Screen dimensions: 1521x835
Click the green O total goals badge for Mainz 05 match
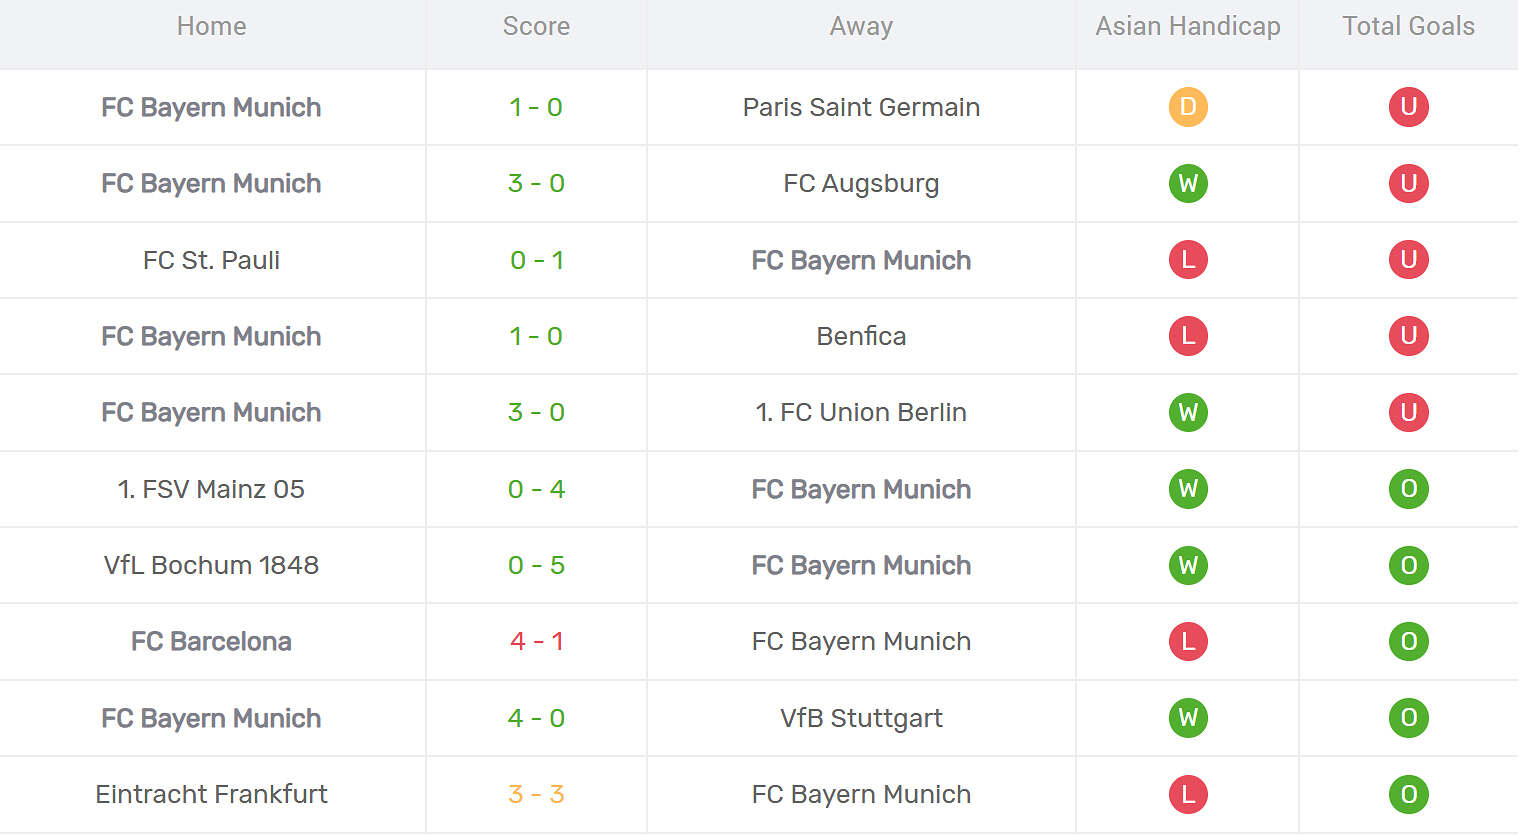[1408, 489]
